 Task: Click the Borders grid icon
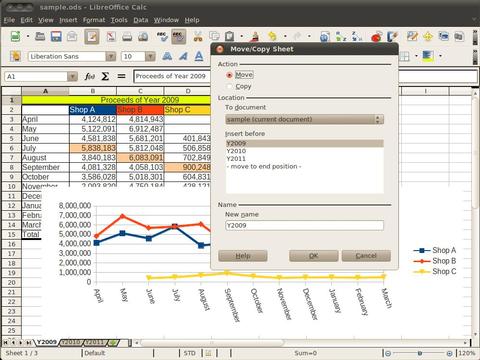[404, 56]
